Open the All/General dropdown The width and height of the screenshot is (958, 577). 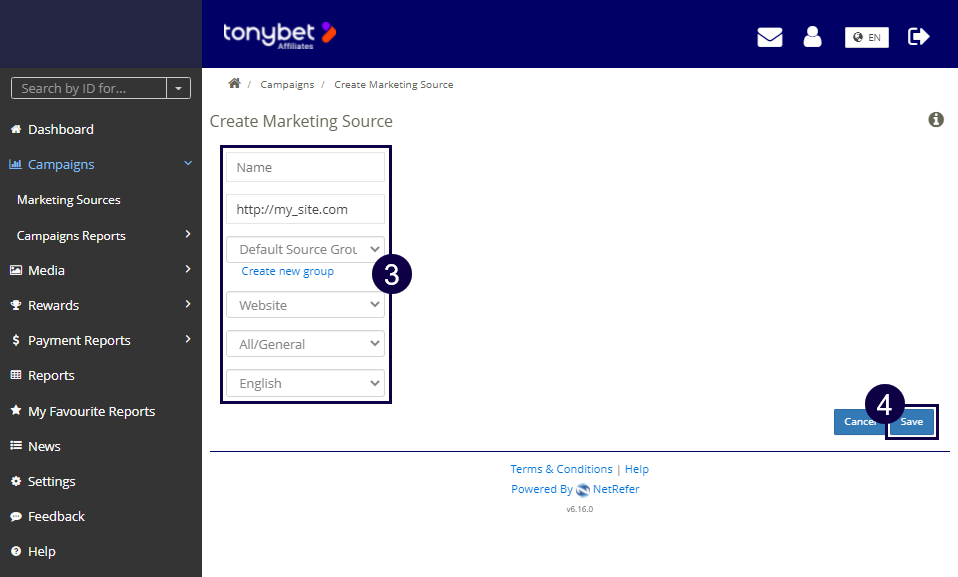[x=304, y=343]
